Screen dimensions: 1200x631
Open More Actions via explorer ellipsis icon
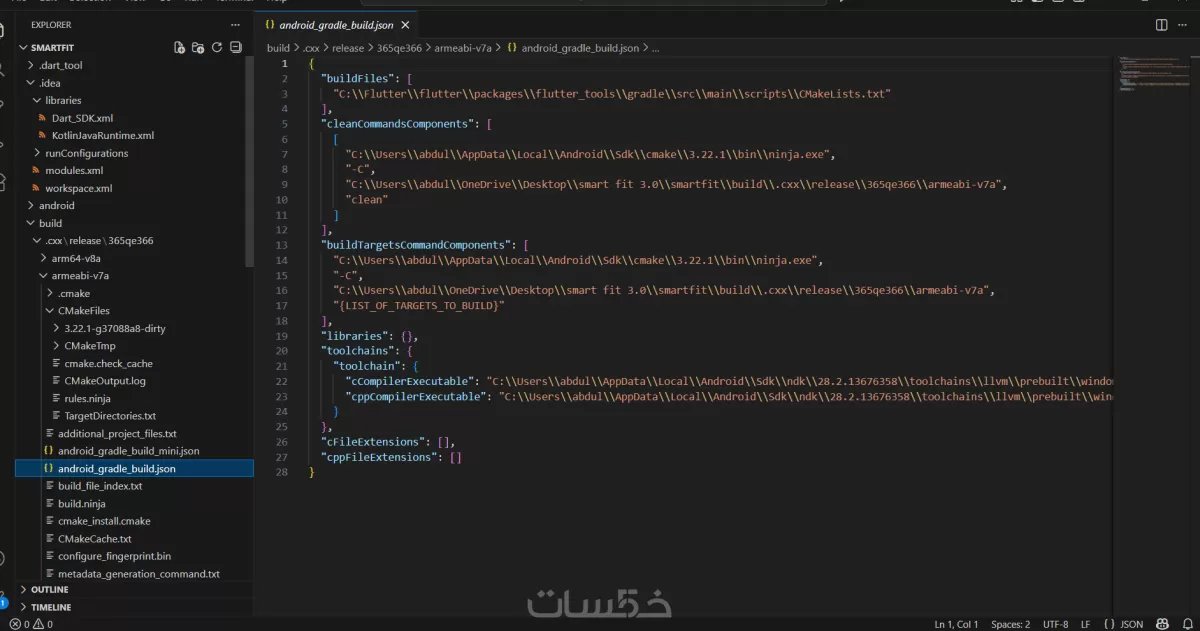(x=235, y=24)
